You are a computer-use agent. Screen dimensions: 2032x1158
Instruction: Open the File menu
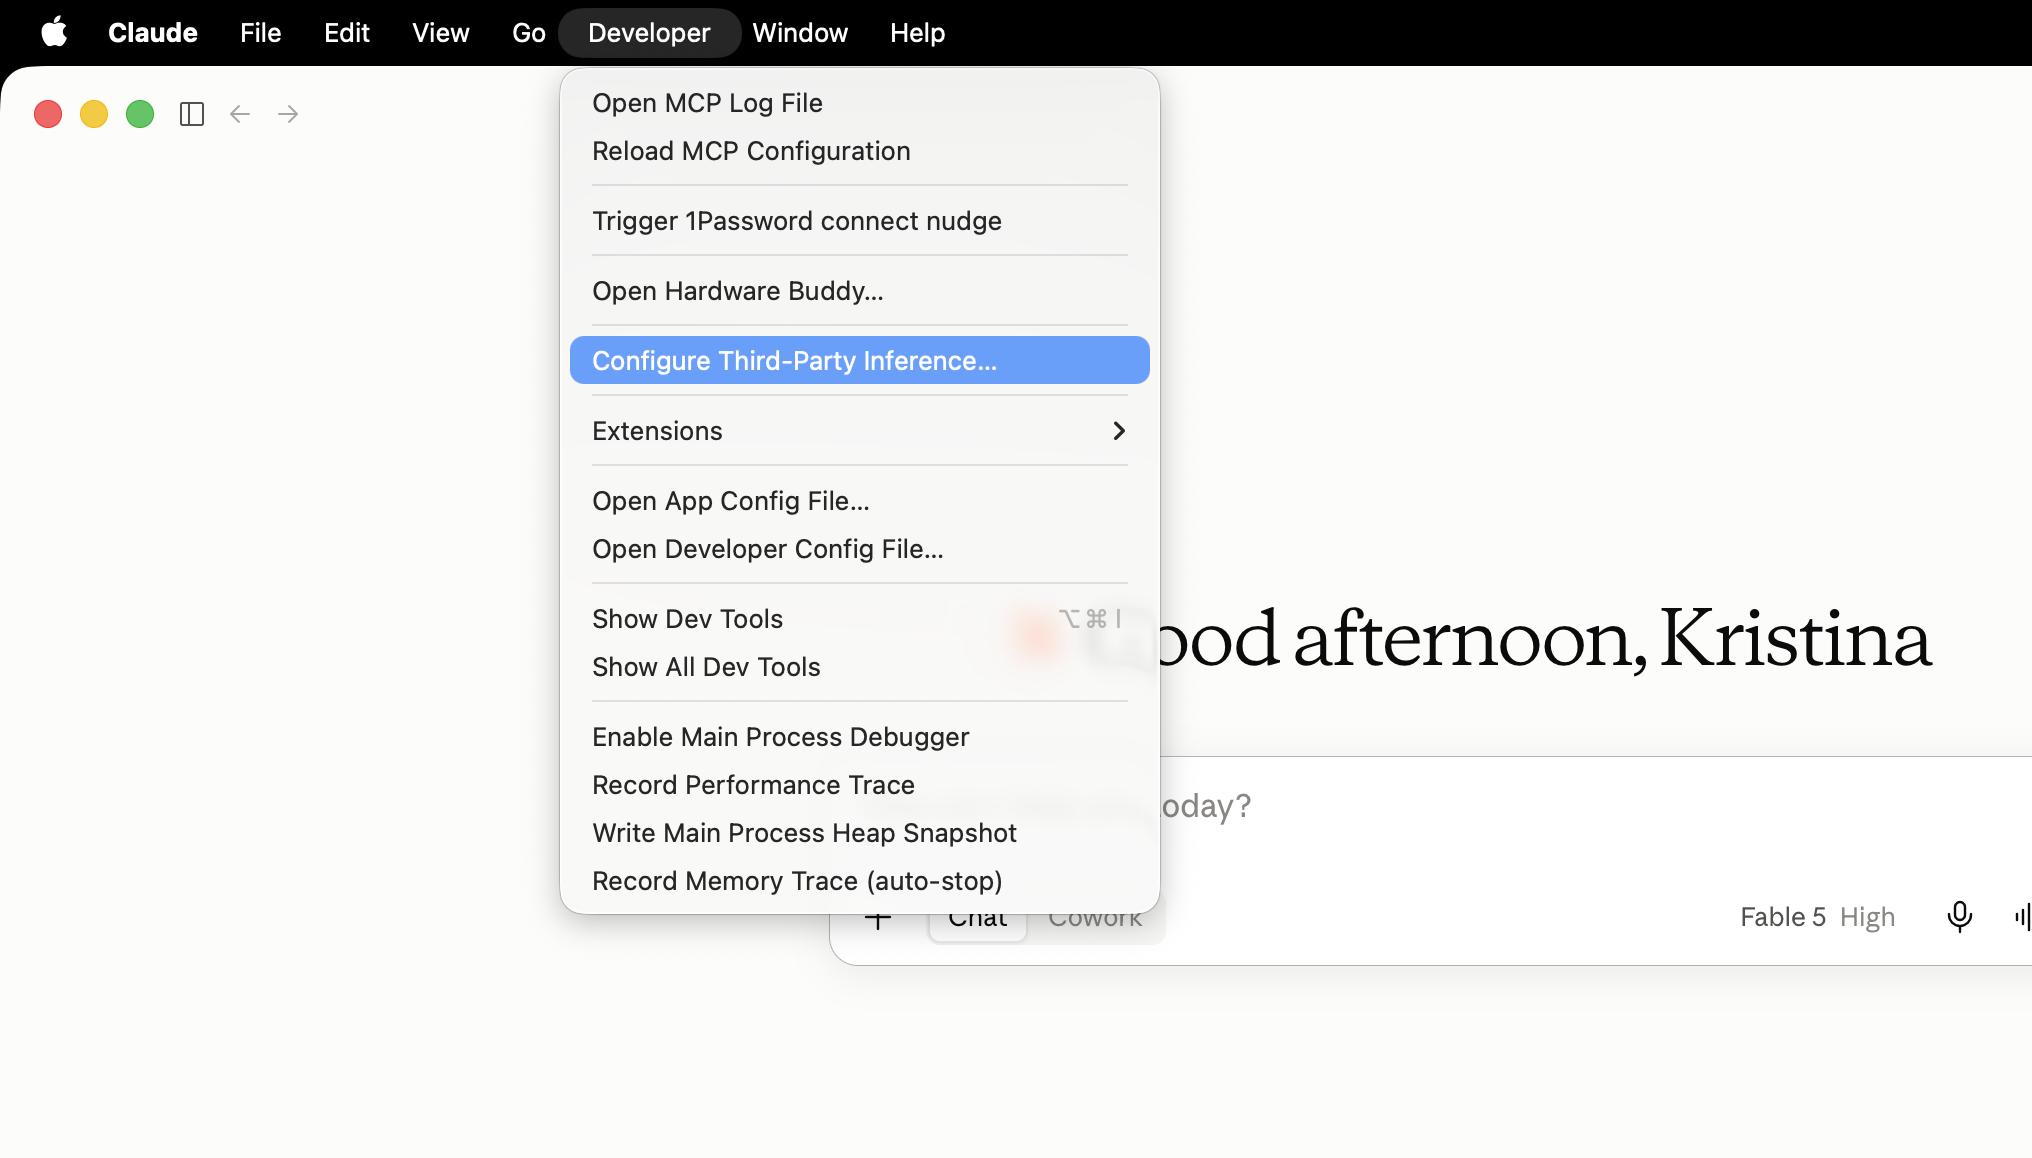pyautogui.click(x=261, y=33)
